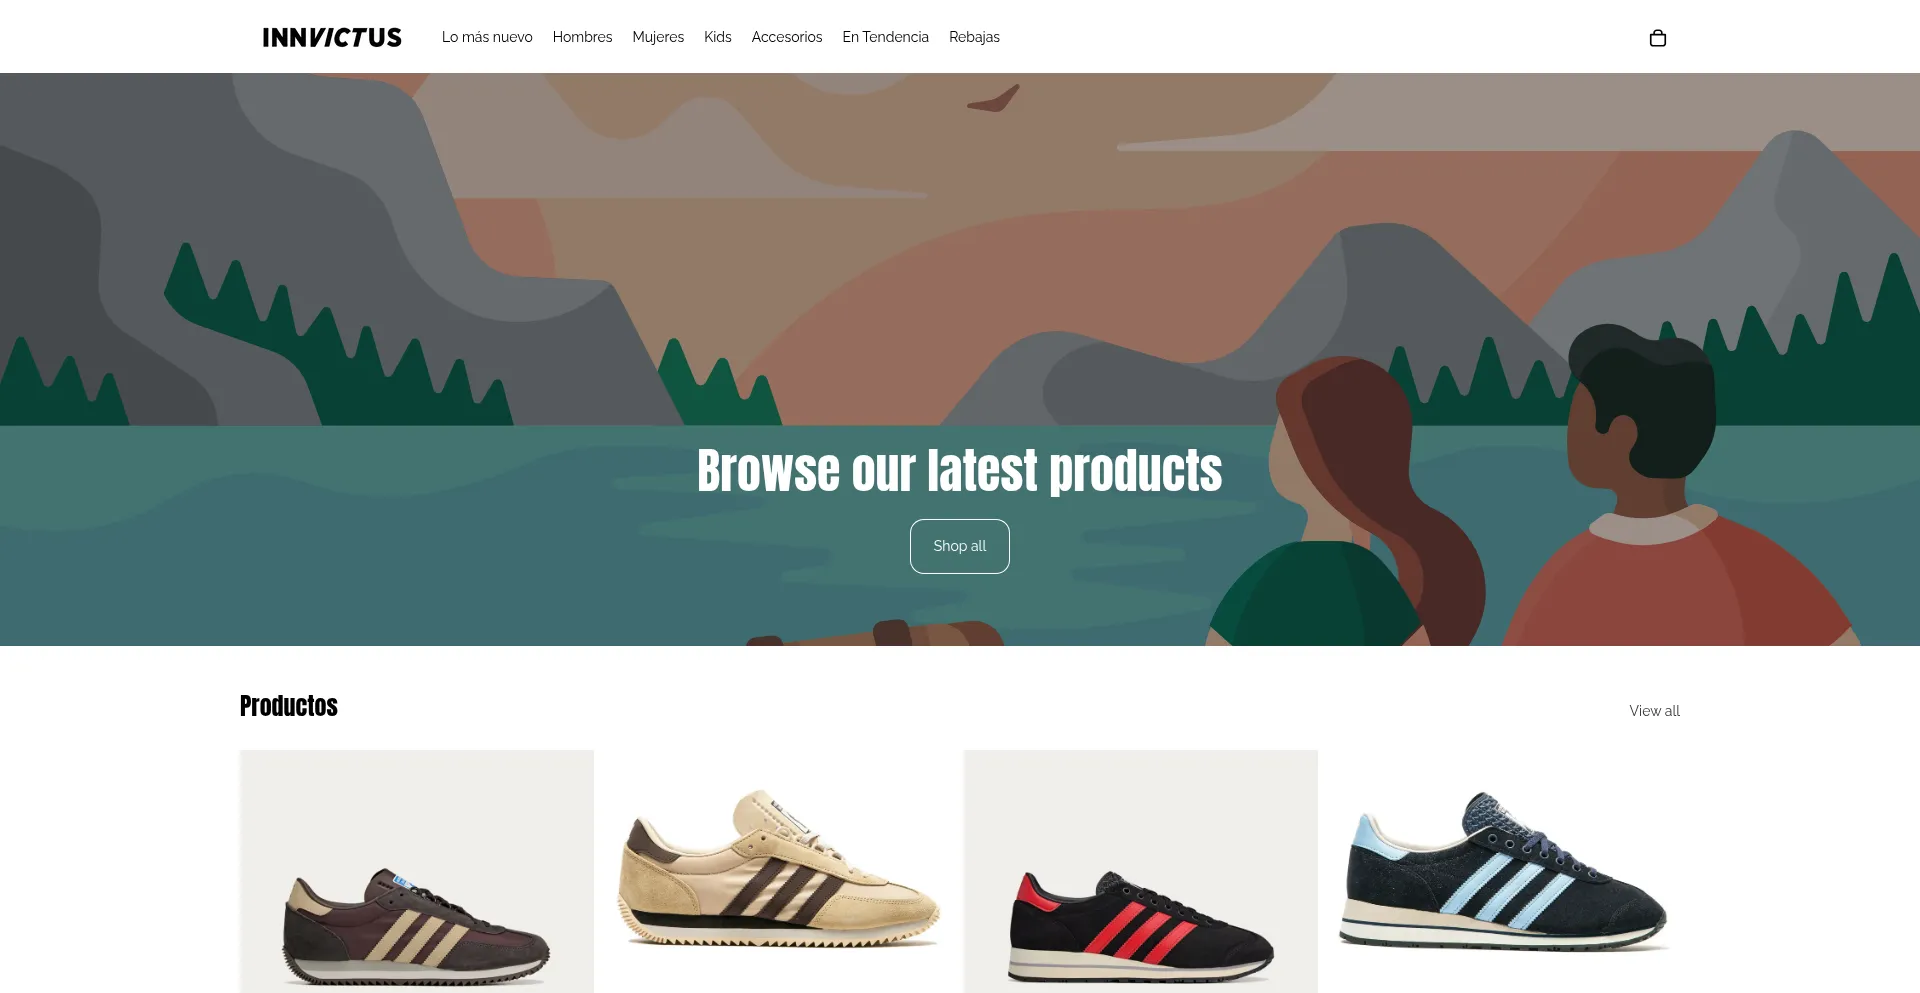The image size is (1920, 993).
Task: Open the Accesorios section
Action: click(x=787, y=37)
